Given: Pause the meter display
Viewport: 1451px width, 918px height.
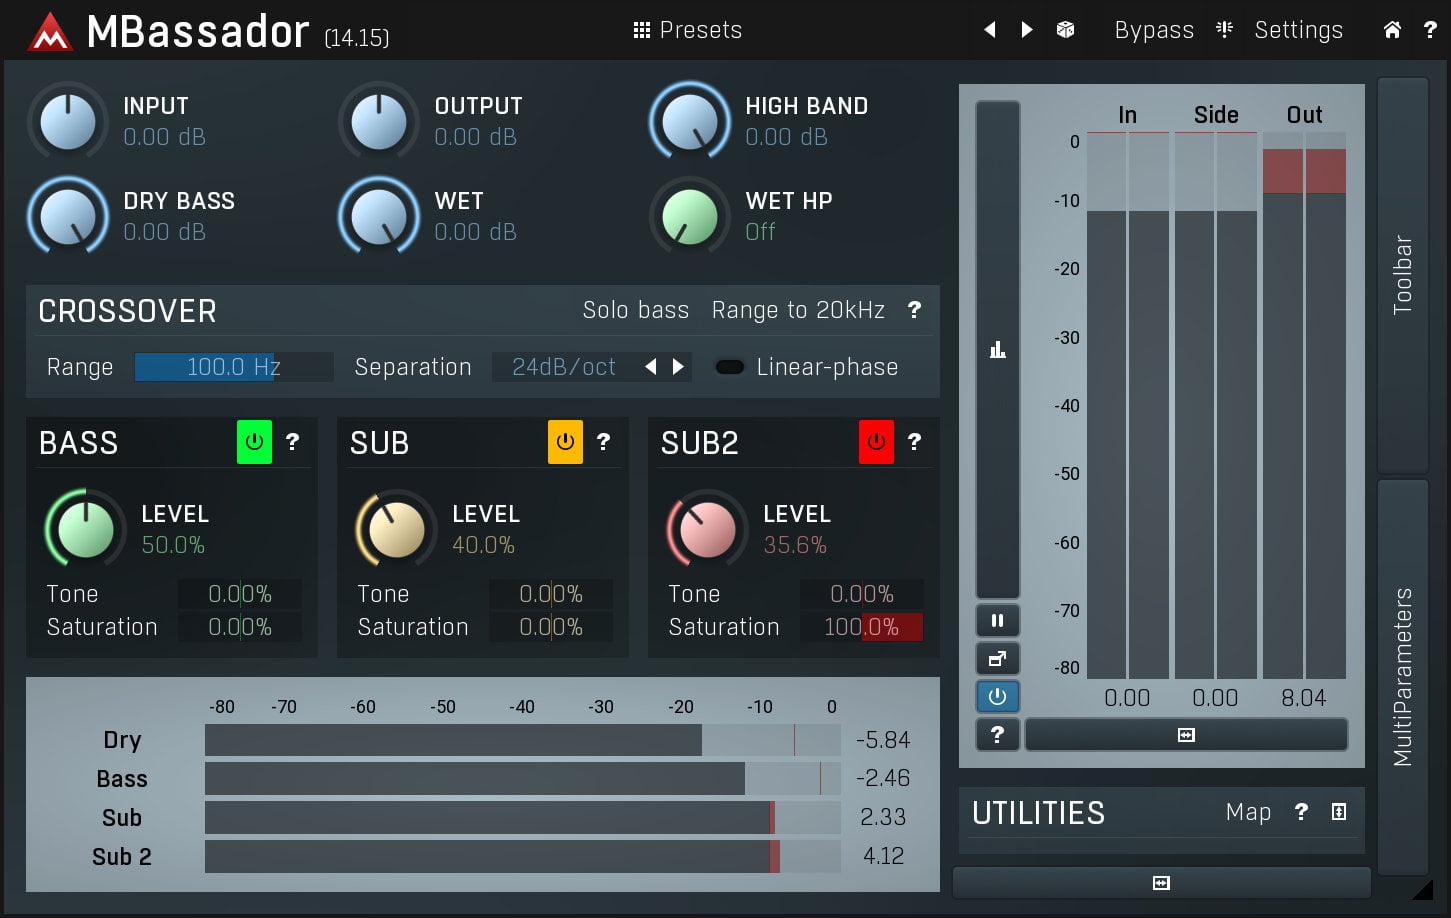Looking at the screenshot, I should click(997, 621).
